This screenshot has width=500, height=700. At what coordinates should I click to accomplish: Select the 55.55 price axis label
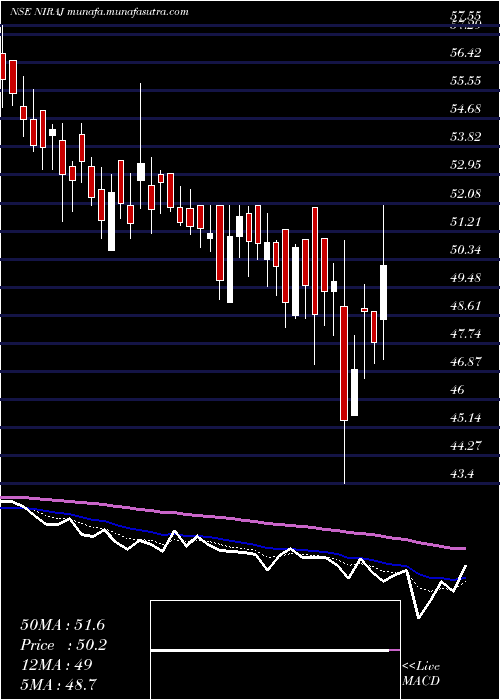466,81
